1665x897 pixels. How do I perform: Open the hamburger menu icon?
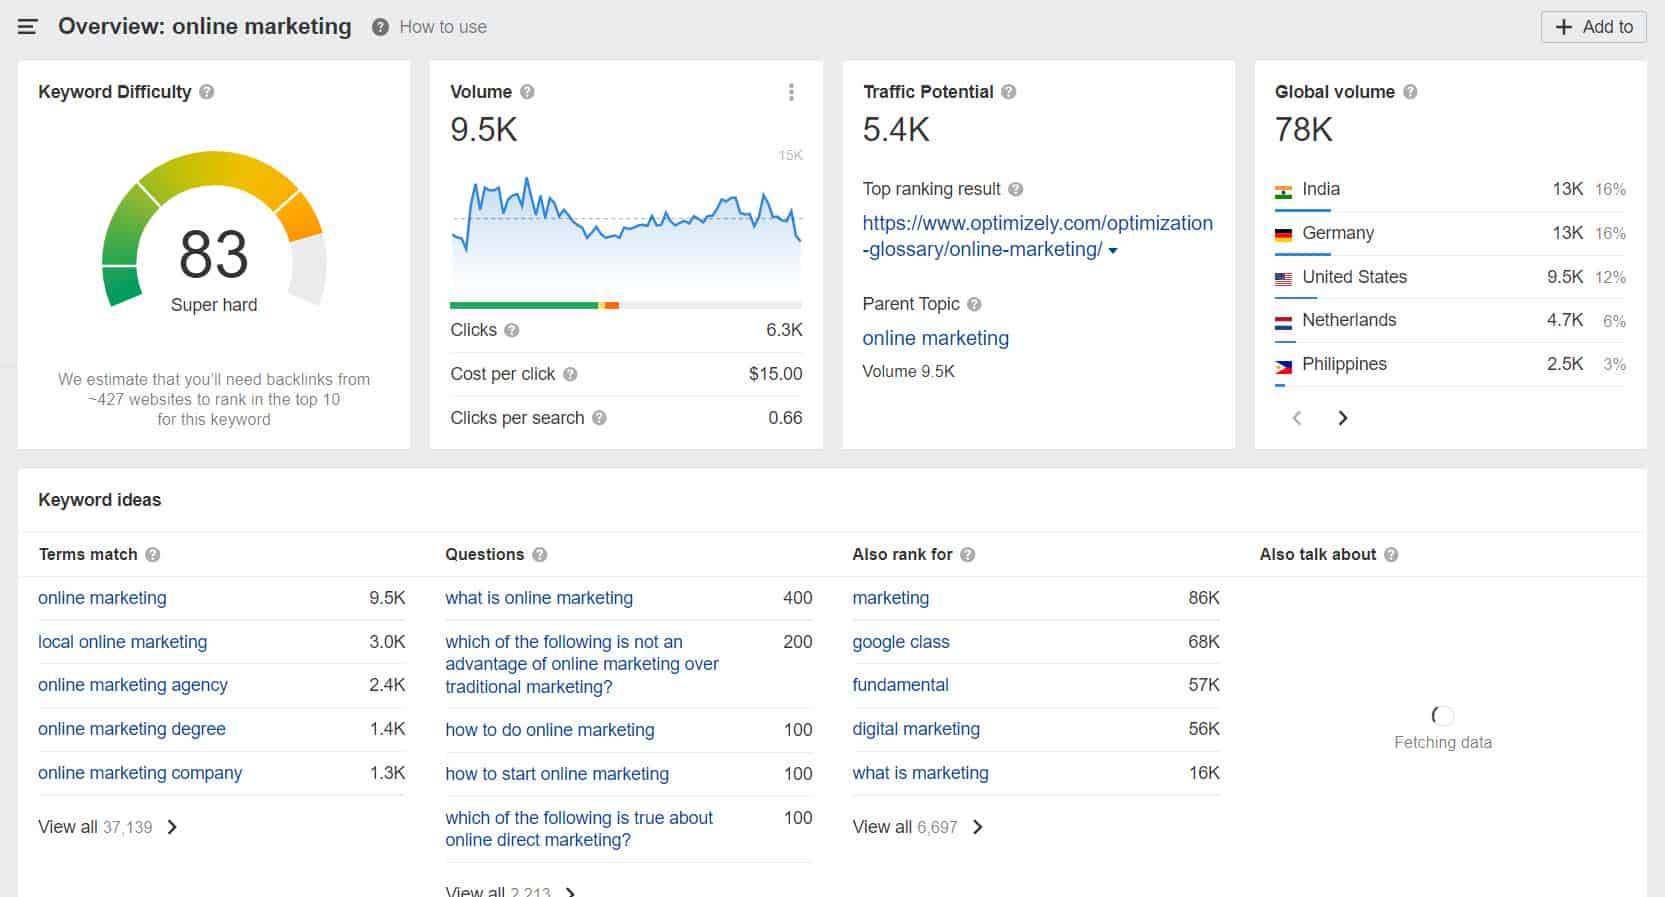click(28, 27)
